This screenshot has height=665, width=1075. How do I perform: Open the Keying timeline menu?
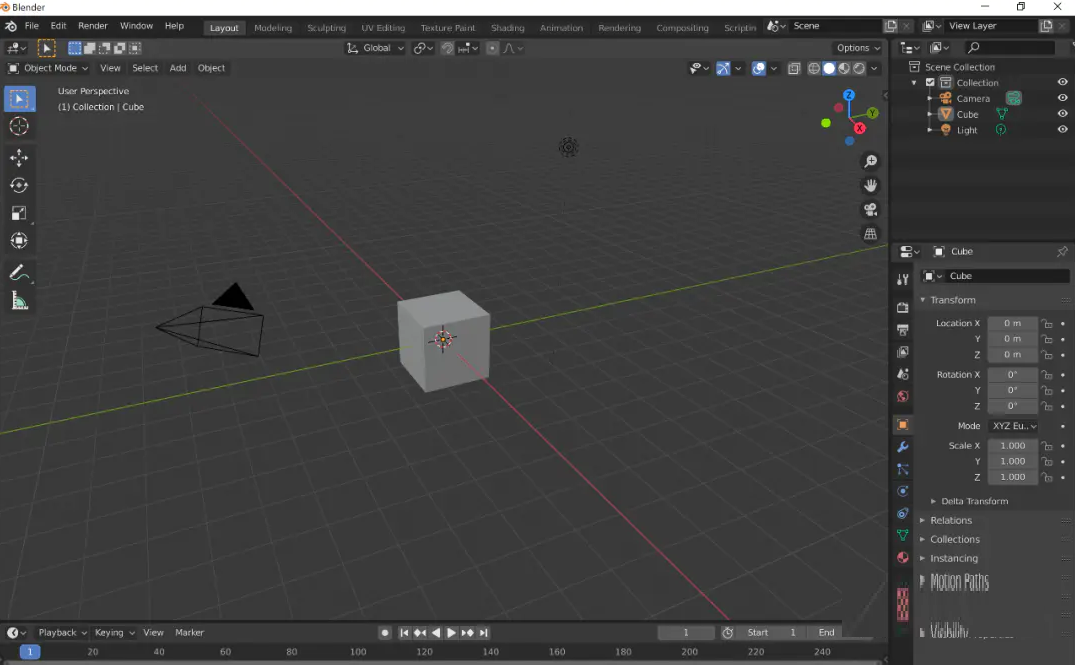pyautogui.click(x=114, y=633)
